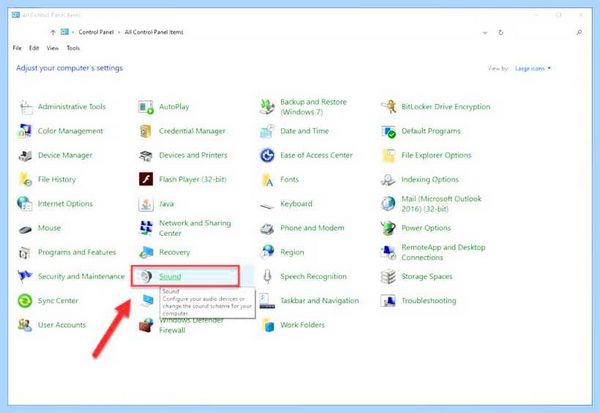Expand the chevron after Control Panel breadcrumb
This screenshot has height=413, width=600.
(x=119, y=32)
